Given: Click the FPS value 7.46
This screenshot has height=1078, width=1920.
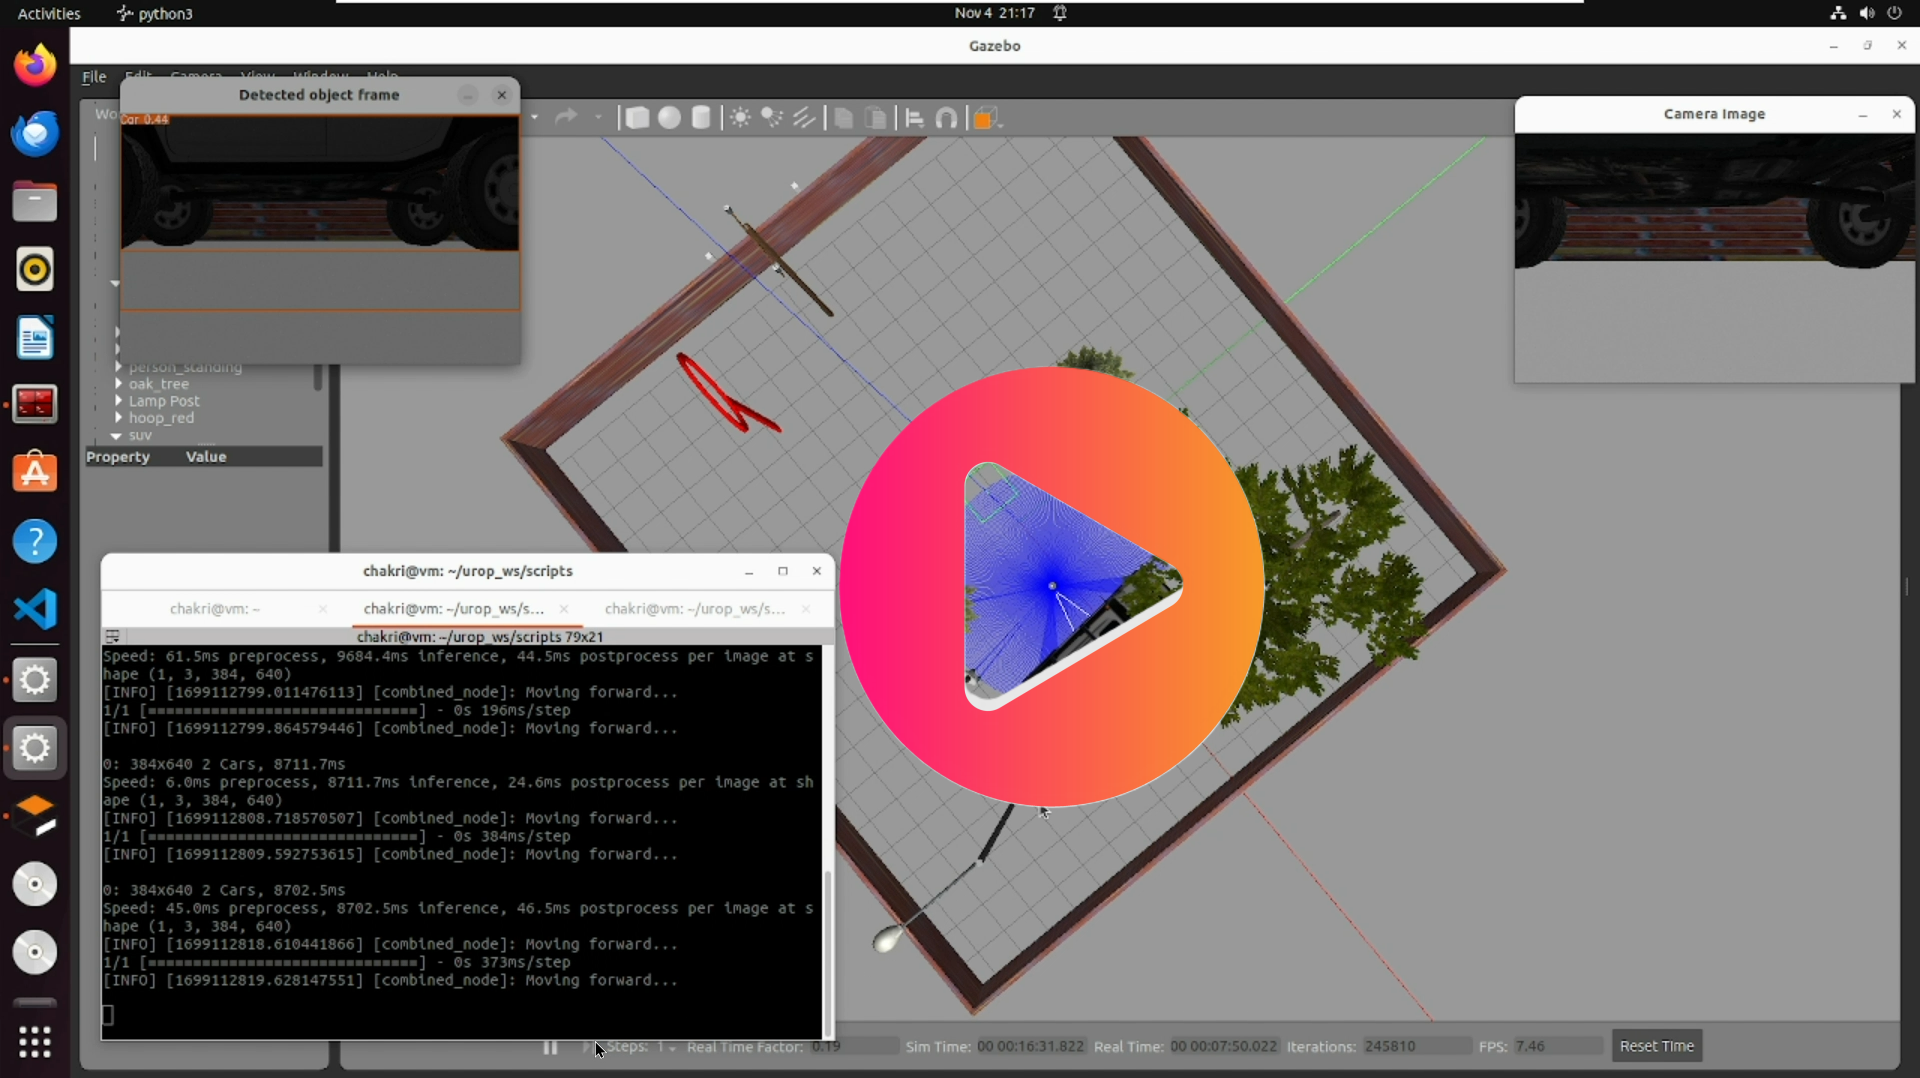Looking at the screenshot, I should point(1558,1047).
